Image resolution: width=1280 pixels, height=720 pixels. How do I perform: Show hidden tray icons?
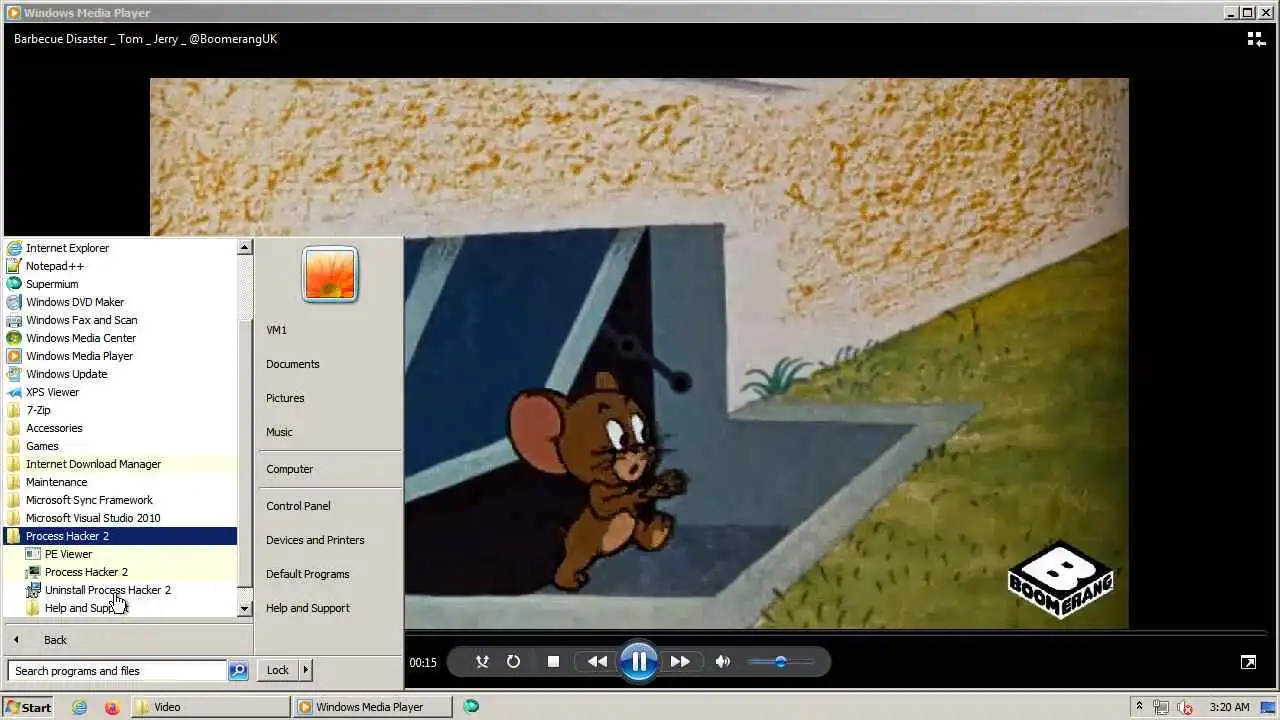click(1140, 707)
